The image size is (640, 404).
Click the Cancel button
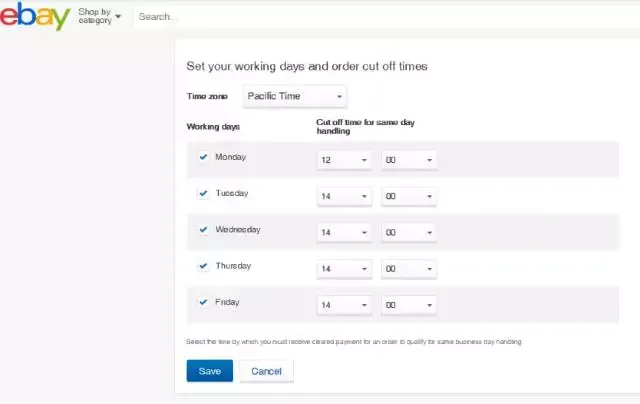[x=267, y=371]
